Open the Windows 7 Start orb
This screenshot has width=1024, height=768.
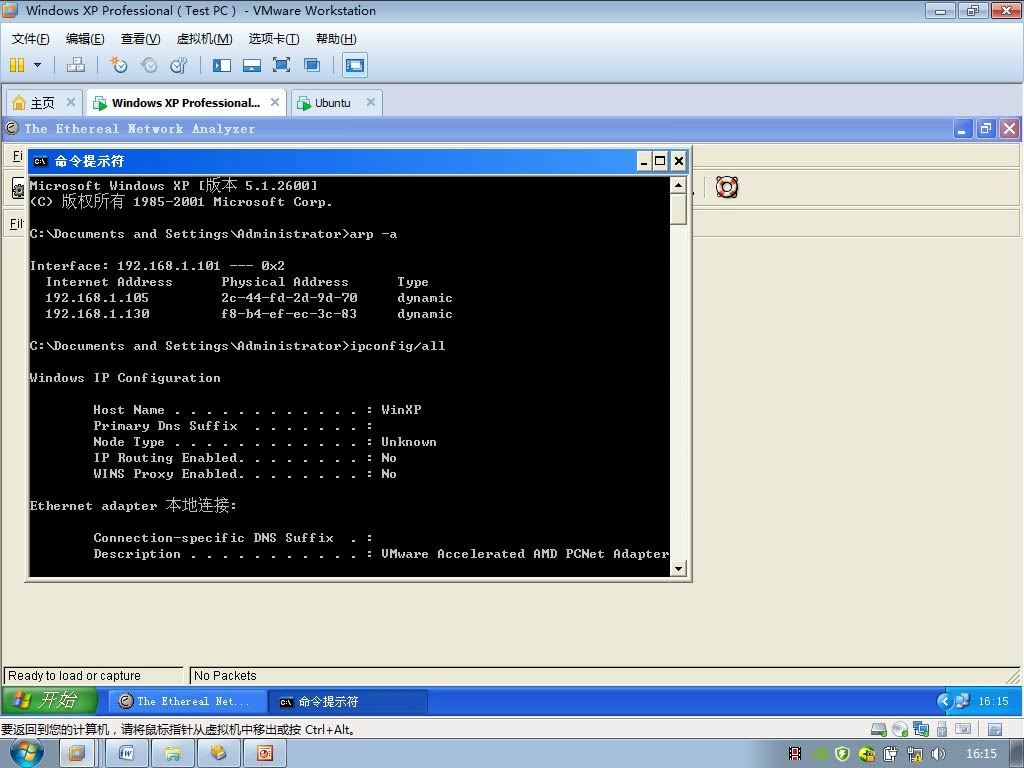pos(26,753)
